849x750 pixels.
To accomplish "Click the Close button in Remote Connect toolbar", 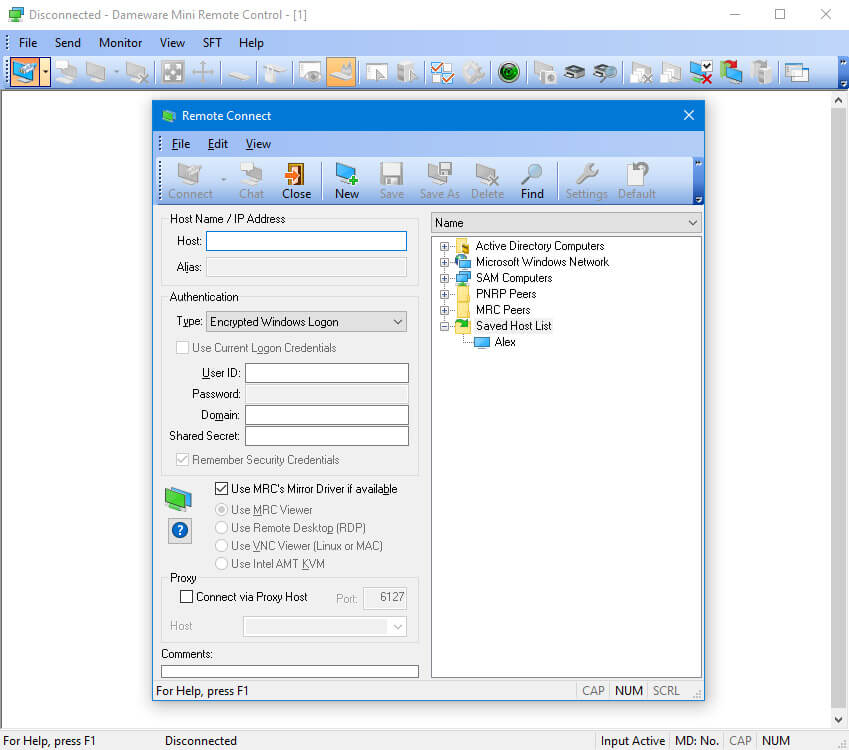I will pyautogui.click(x=296, y=181).
